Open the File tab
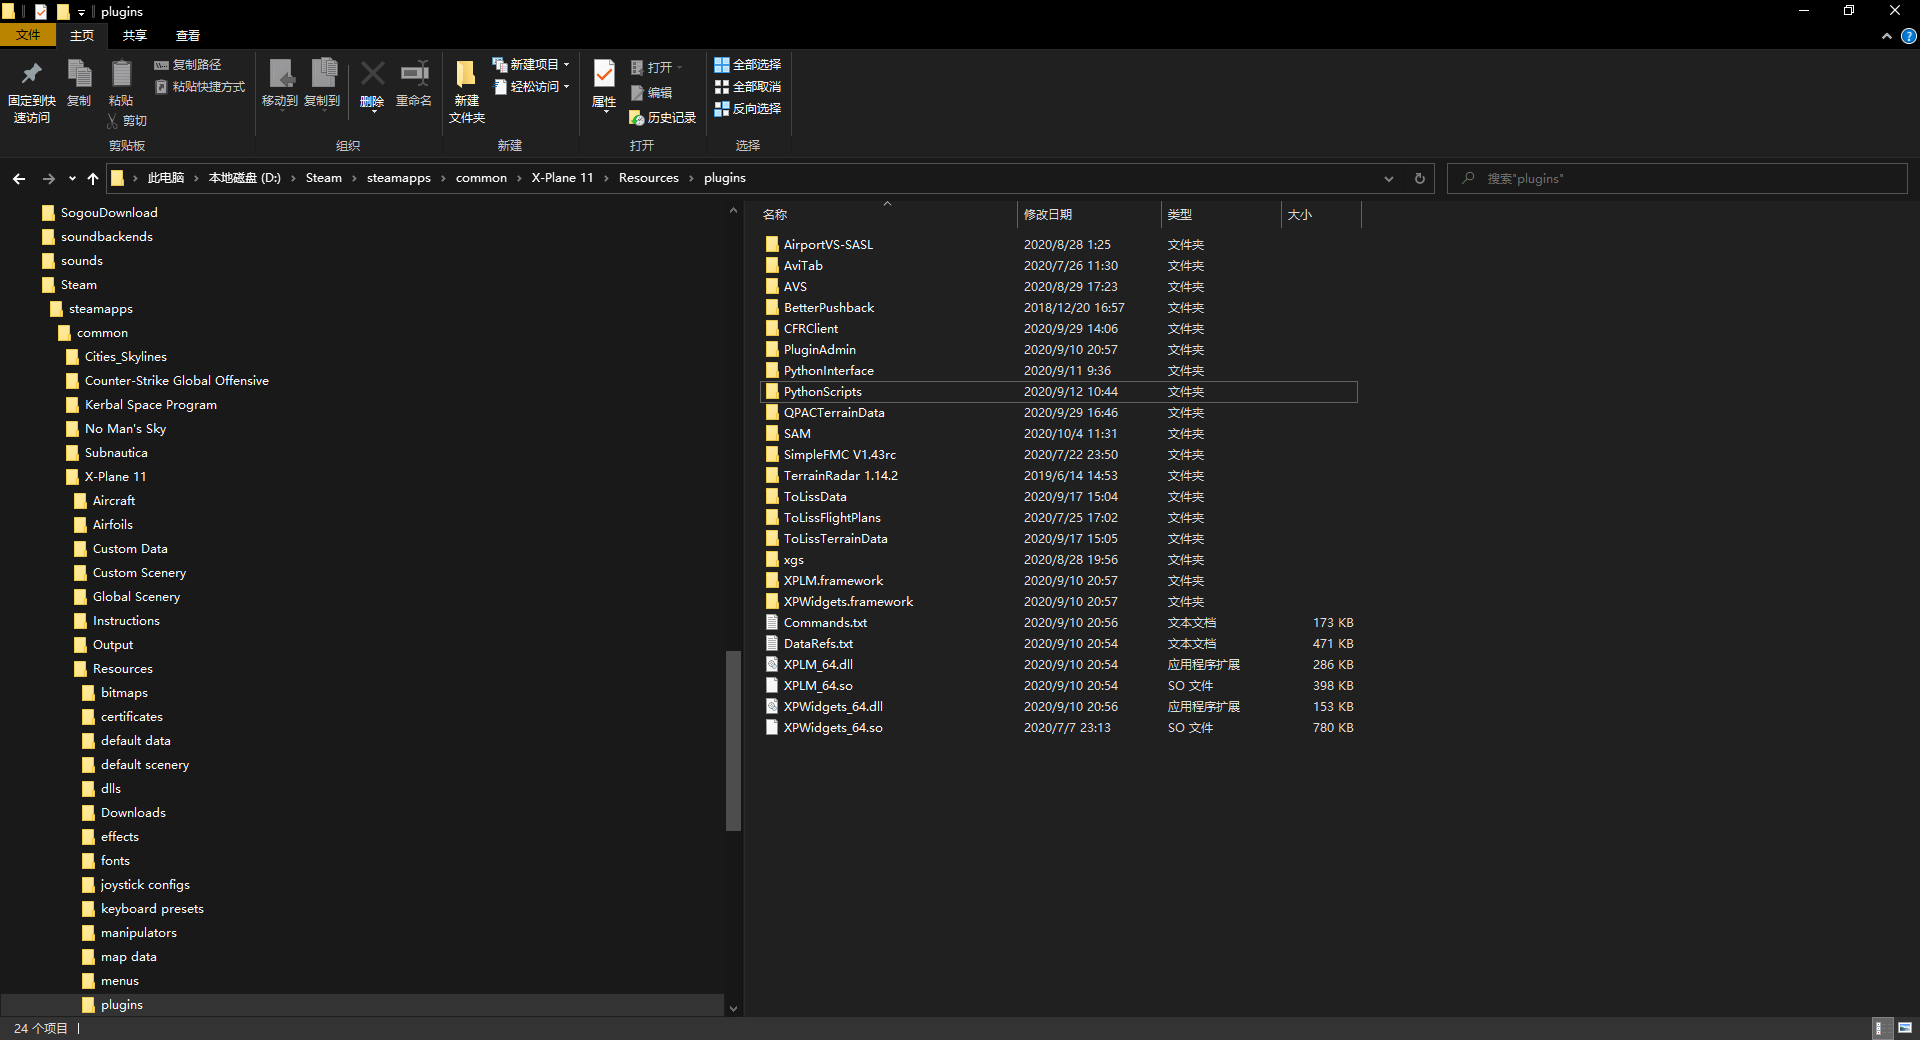Viewport: 1920px width, 1040px height. click(x=28, y=35)
